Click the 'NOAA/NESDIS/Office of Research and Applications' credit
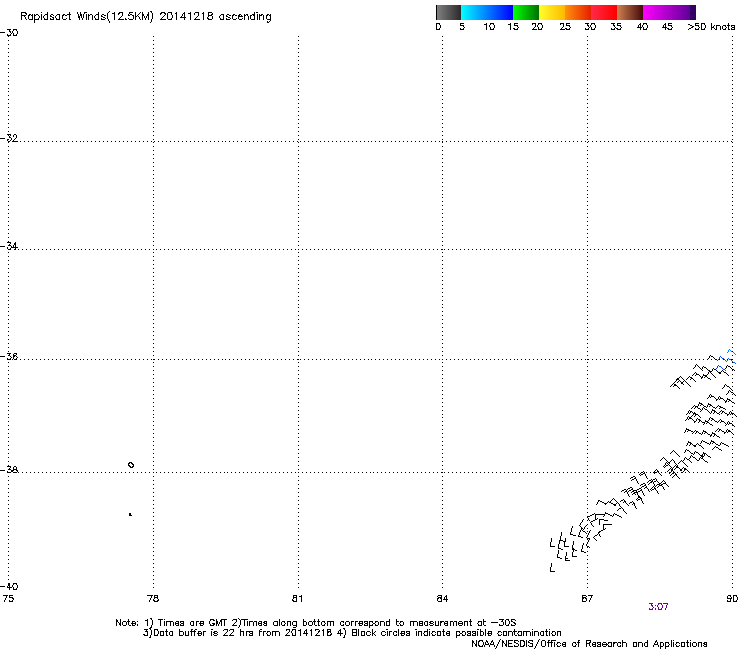The width and height of the screenshot is (740, 650). click(589, 644)
